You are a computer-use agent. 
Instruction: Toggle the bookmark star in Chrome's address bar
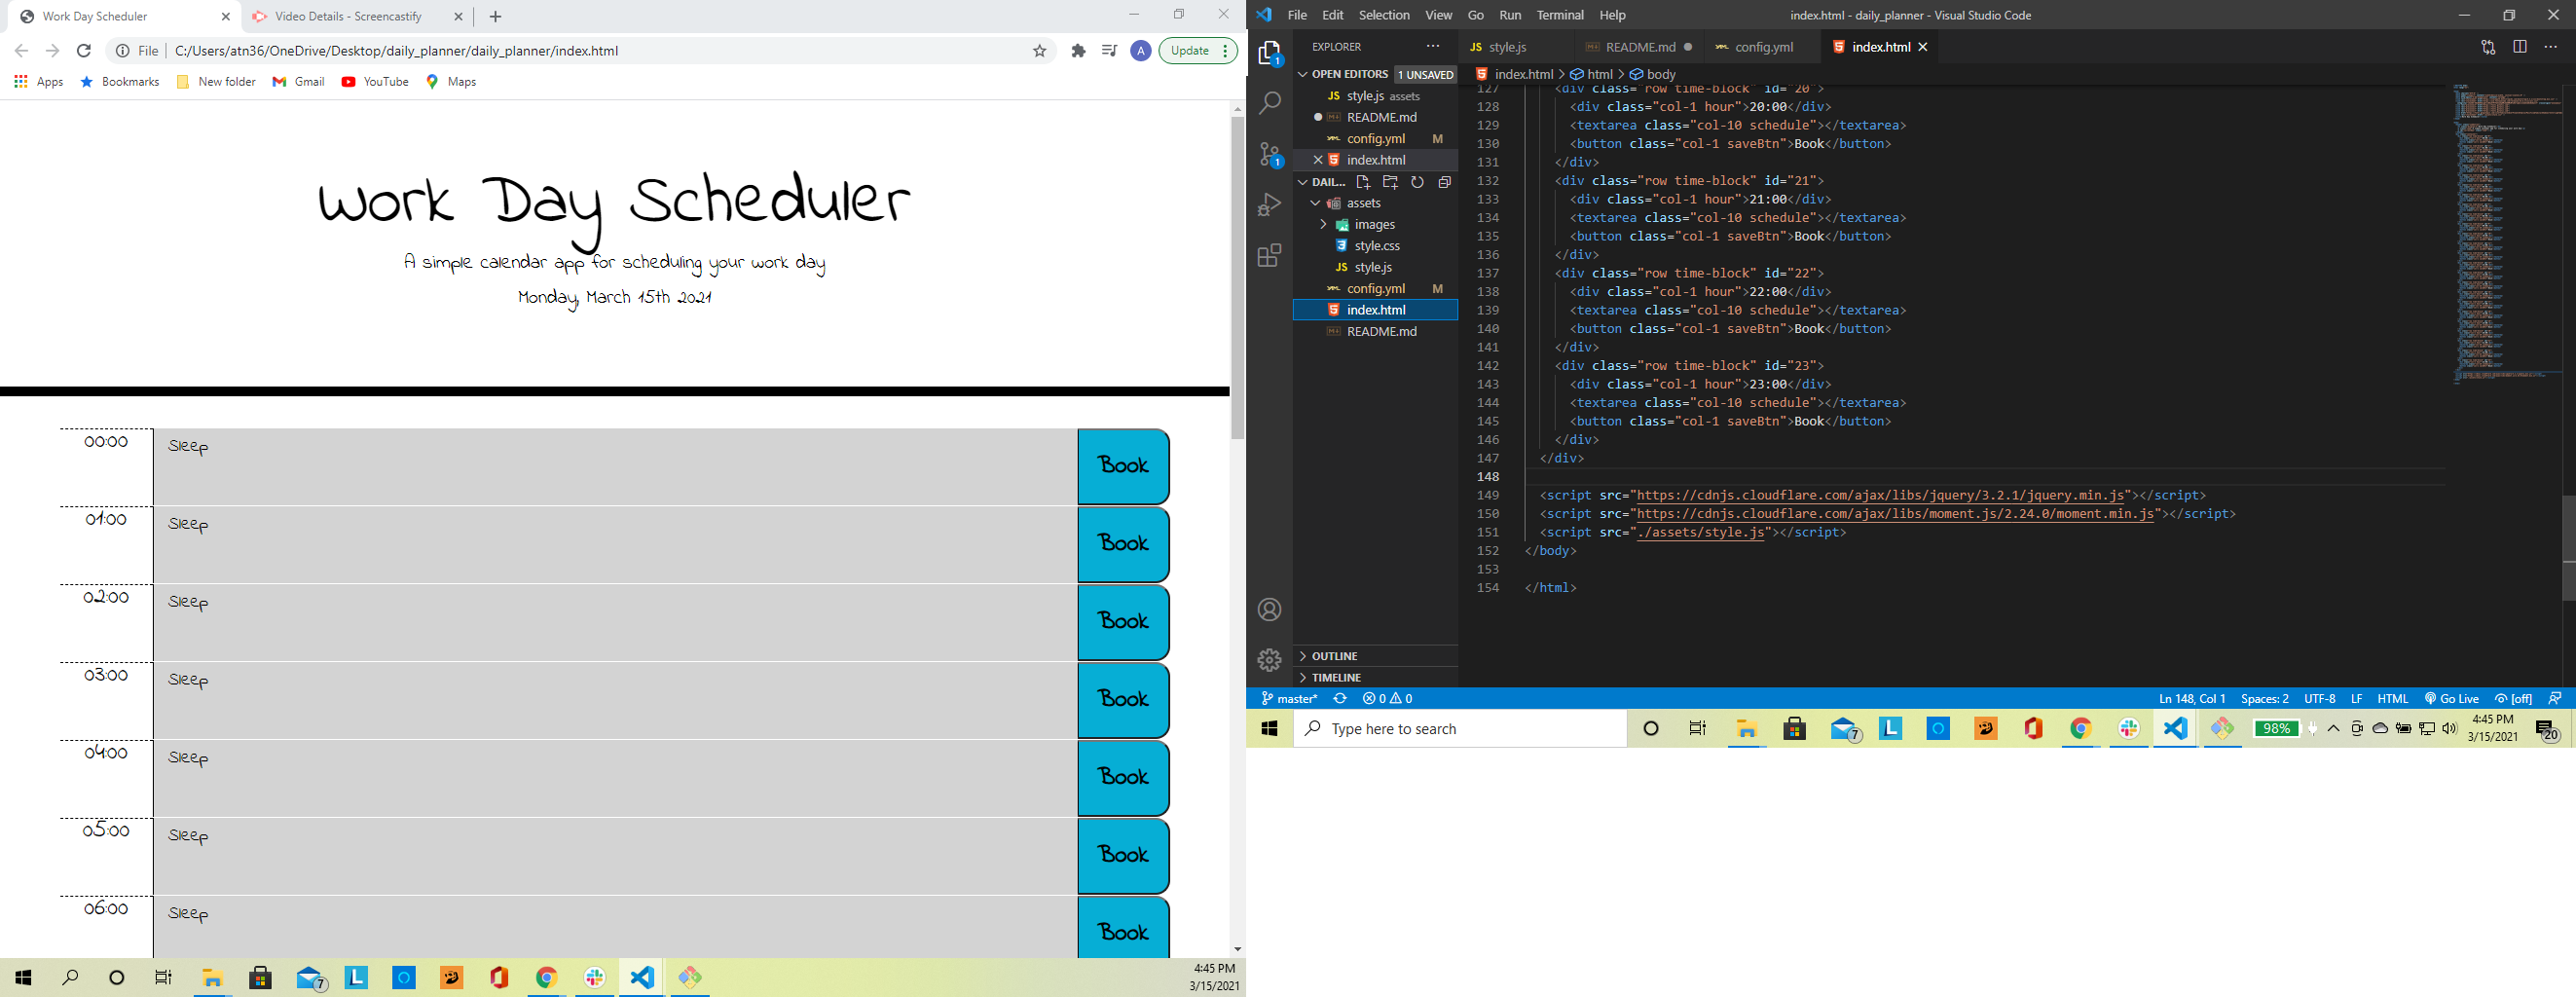point(1039,50)
